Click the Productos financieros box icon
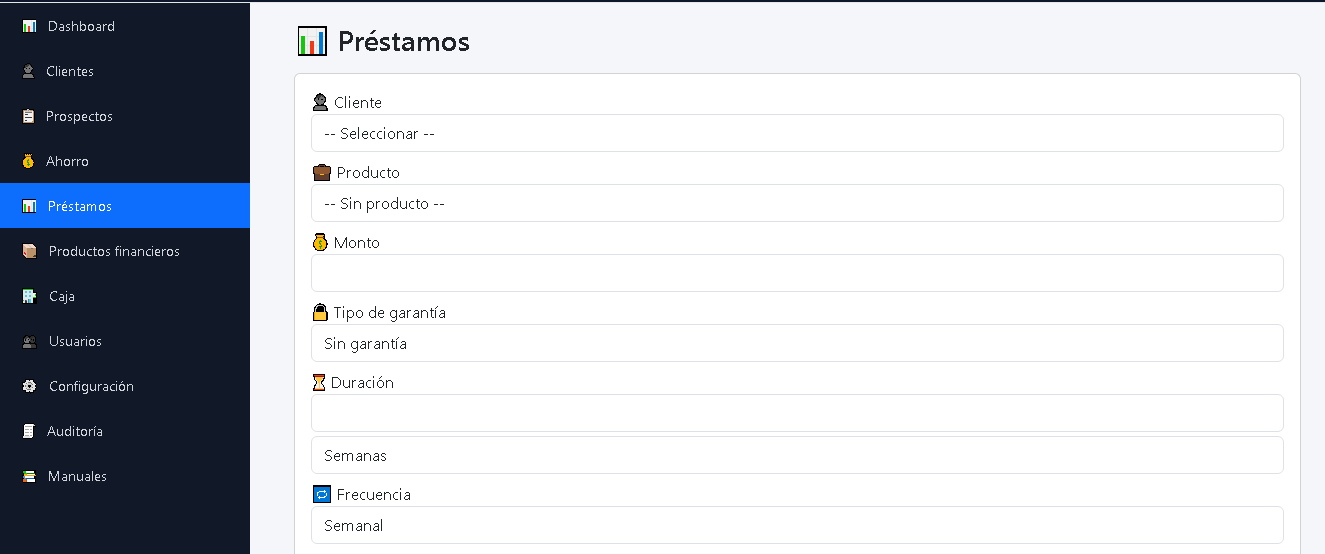Image resolution: width=1325 pixels, height=554 pixels. 29,251
